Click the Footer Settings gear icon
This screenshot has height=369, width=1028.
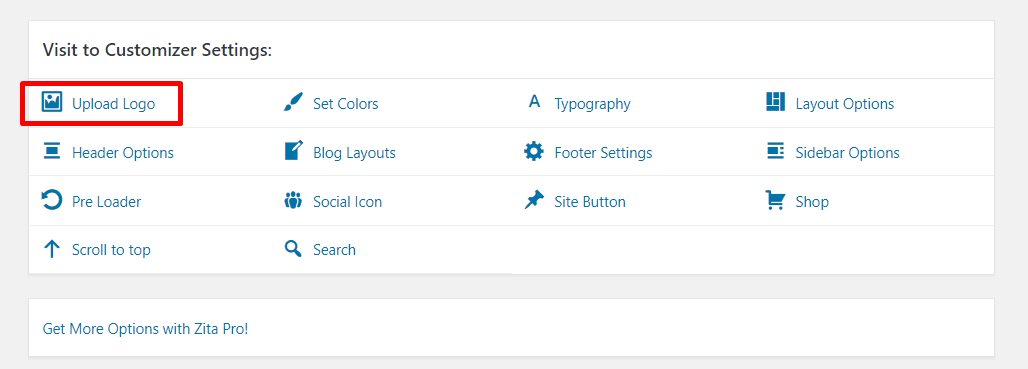[x=534, y=151]
